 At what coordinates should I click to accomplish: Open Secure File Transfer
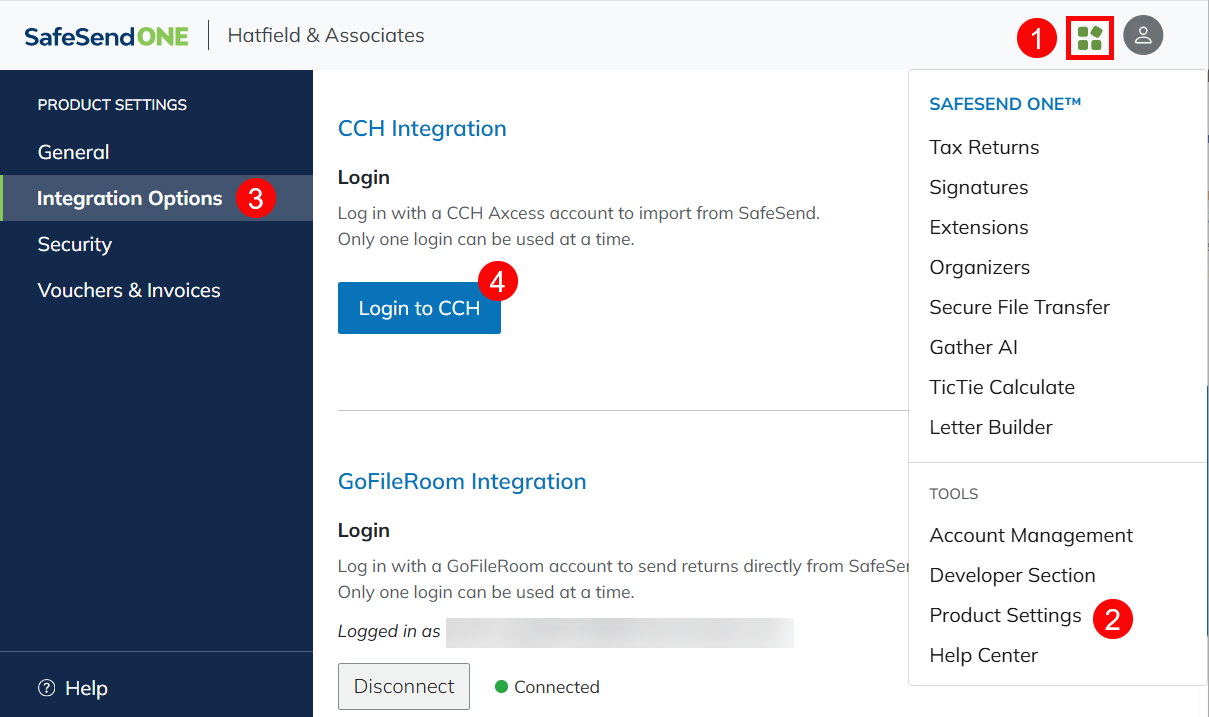1019,307
